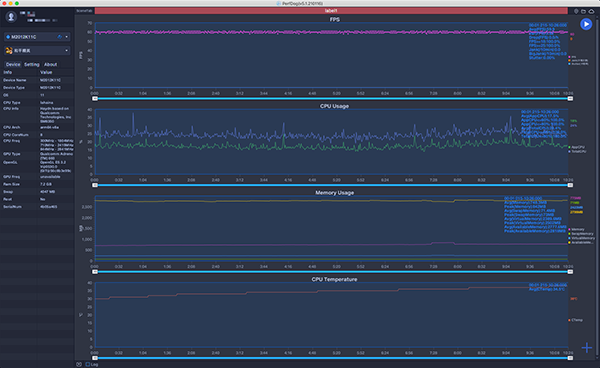The width and height of the screenshot is (600, 368).
Task: Switch to the Setting tab
Action: [x=32, y=64]
